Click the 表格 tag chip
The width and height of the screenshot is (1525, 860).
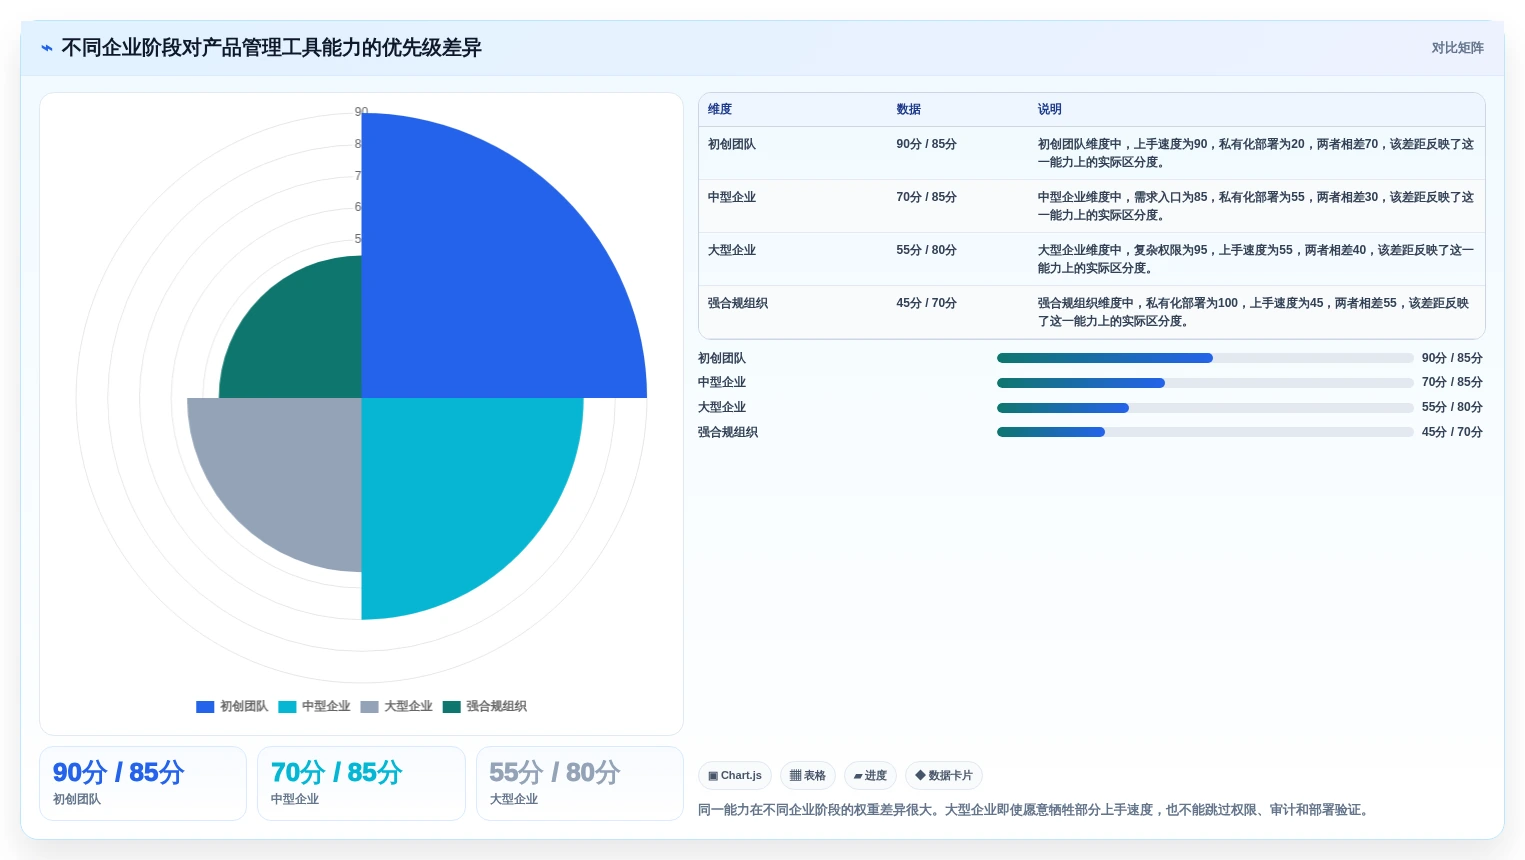(x=808, y=776)
